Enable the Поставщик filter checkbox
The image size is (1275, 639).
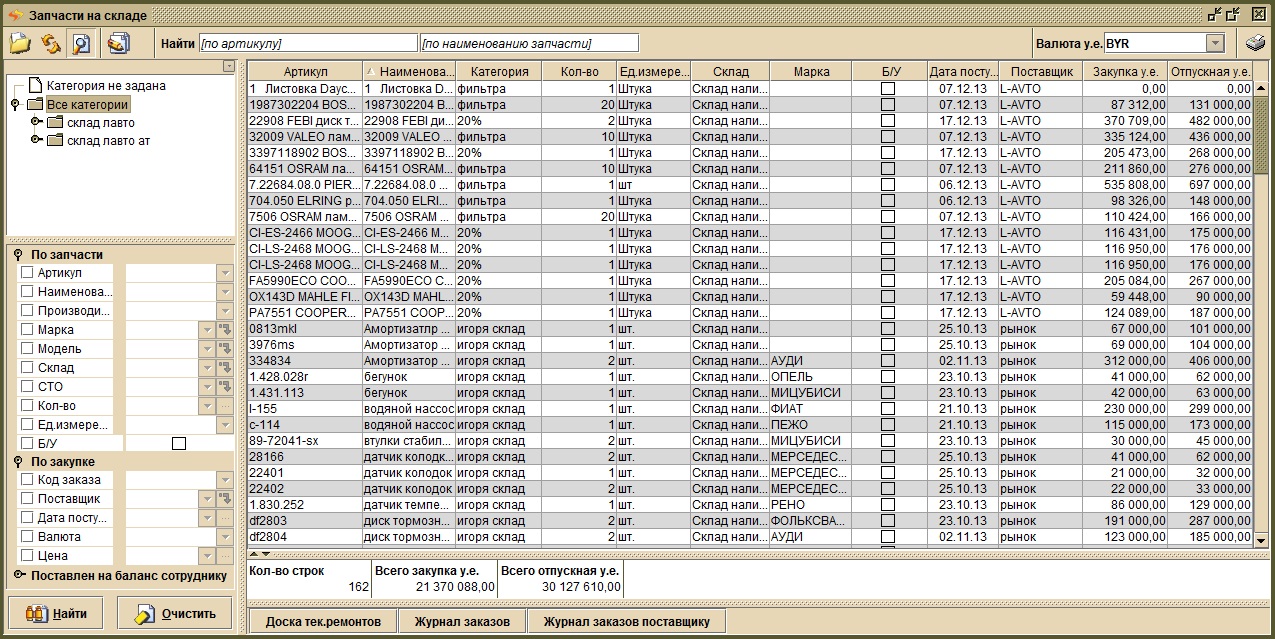tap(28, 498)
